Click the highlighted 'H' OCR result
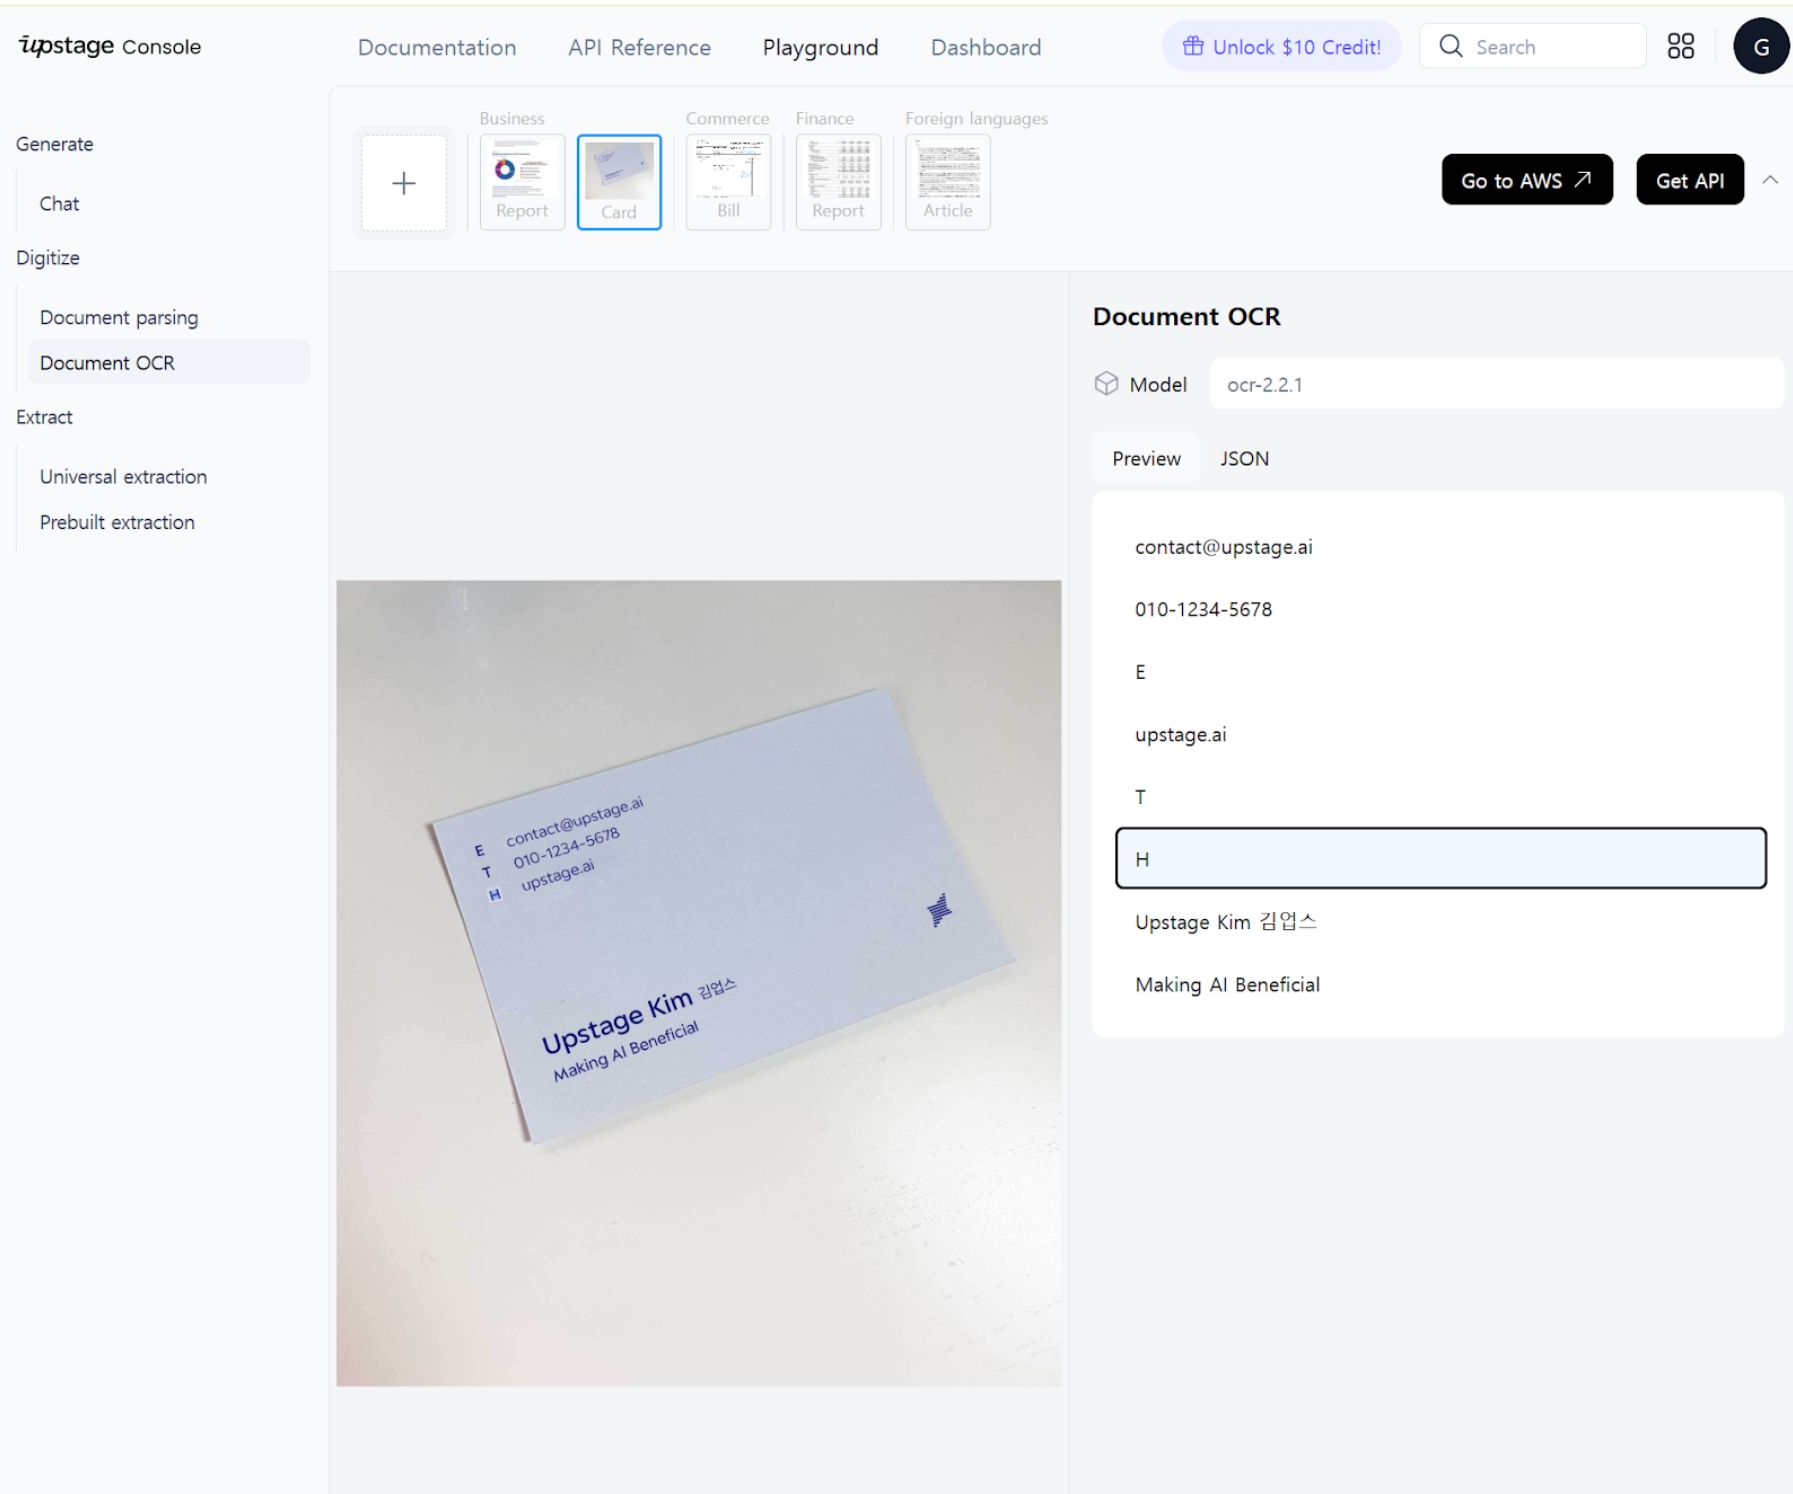1793x1494 pixels. pyautogui.click(x=1441, y=858)
